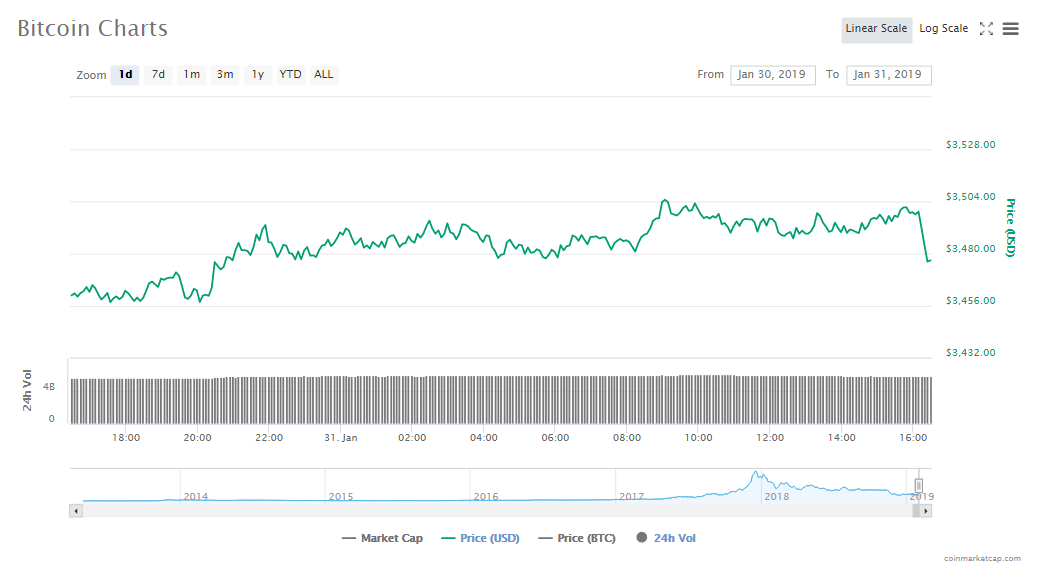This screenshot has height=577, width=1039.
Task: Toggle the 24h Vol legend dot
Action: click(641, 538)
